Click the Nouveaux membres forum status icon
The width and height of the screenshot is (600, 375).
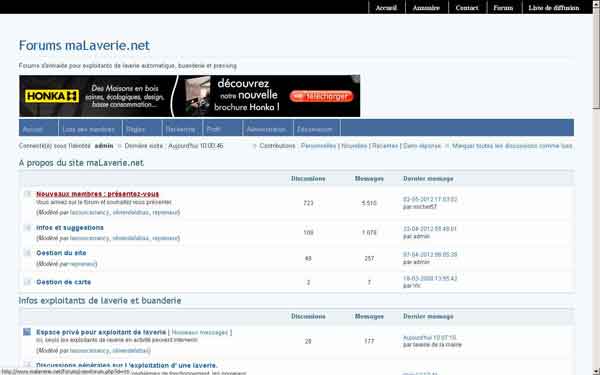(x=27, y=194)
